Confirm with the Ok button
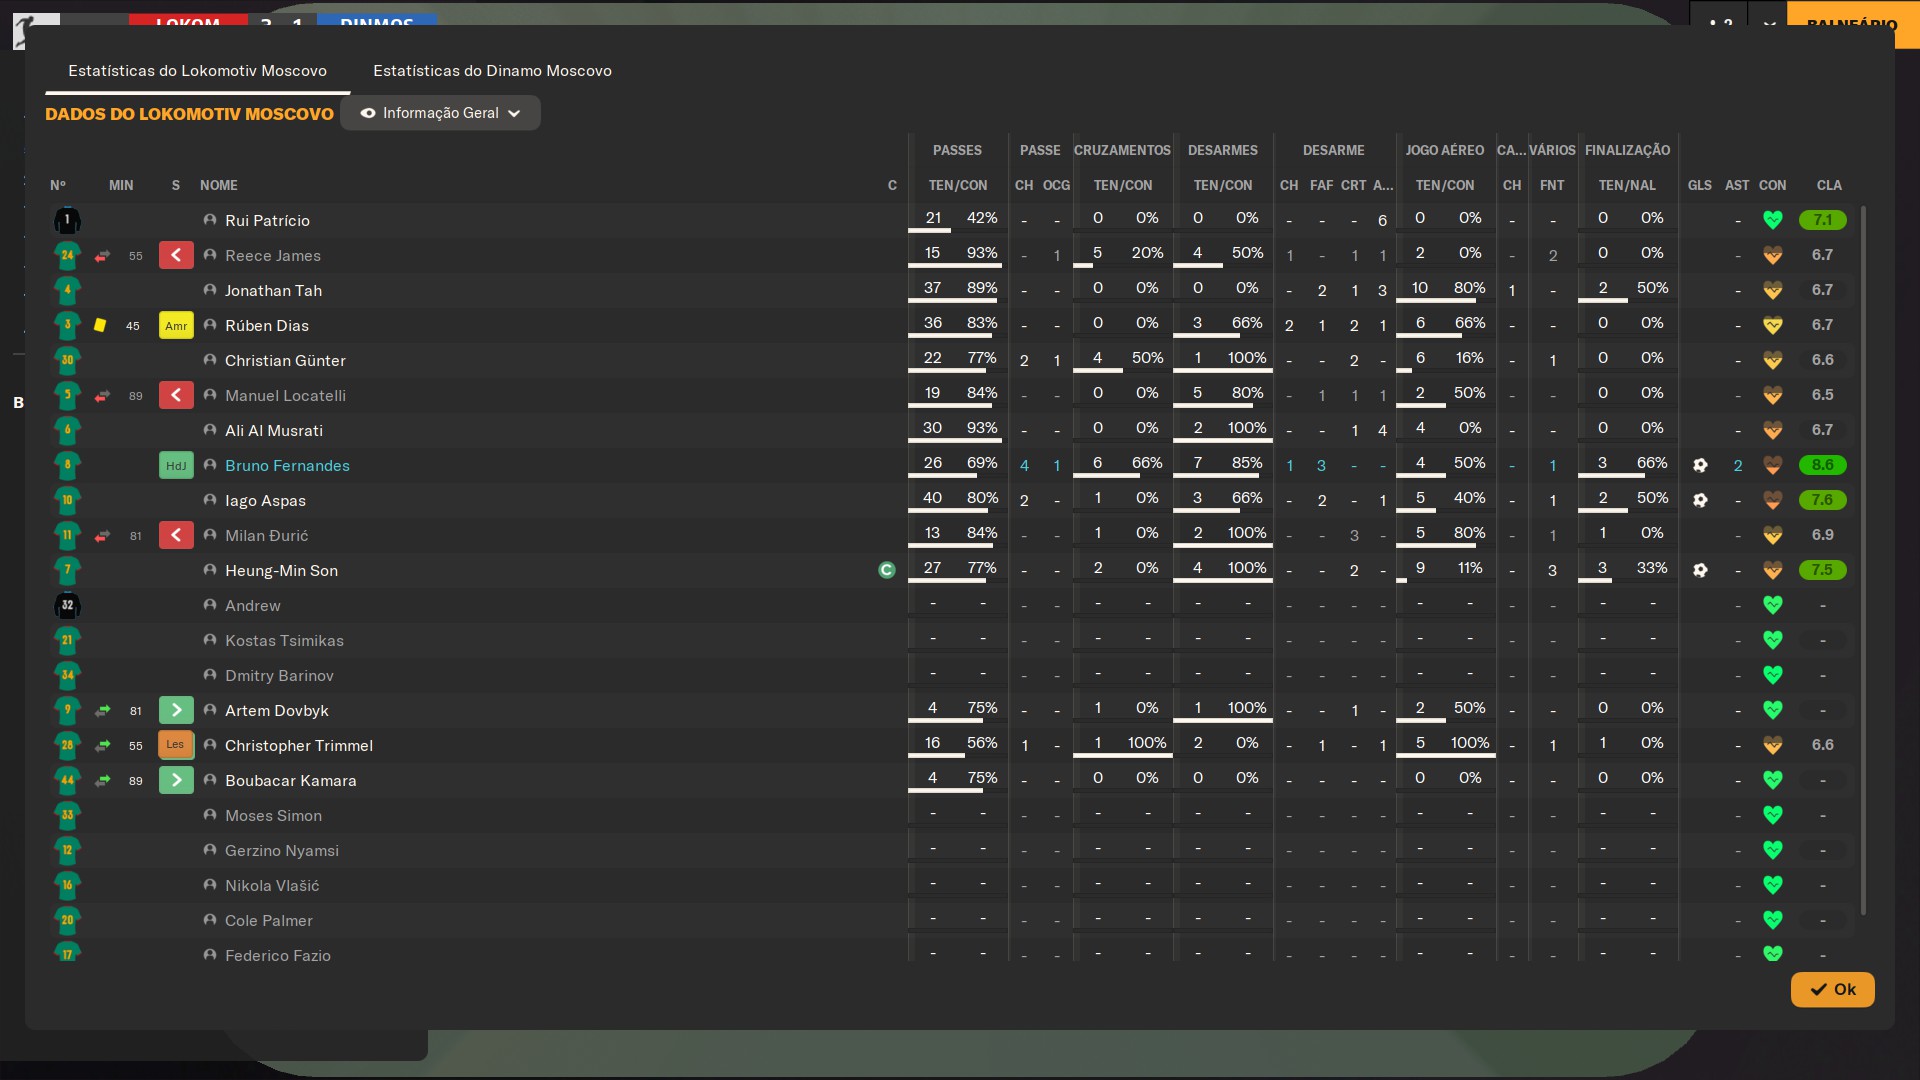 [x=1832, y=989]
